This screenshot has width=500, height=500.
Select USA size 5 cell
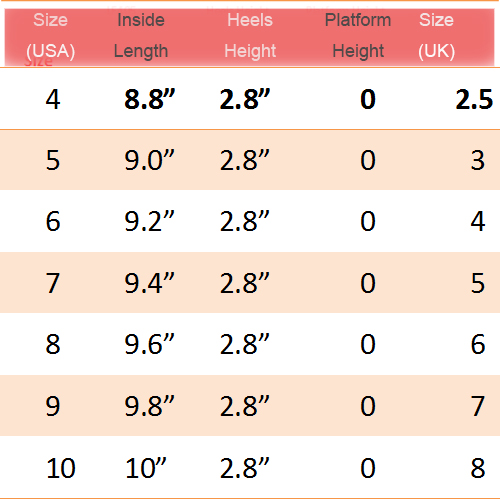(53, 160)
